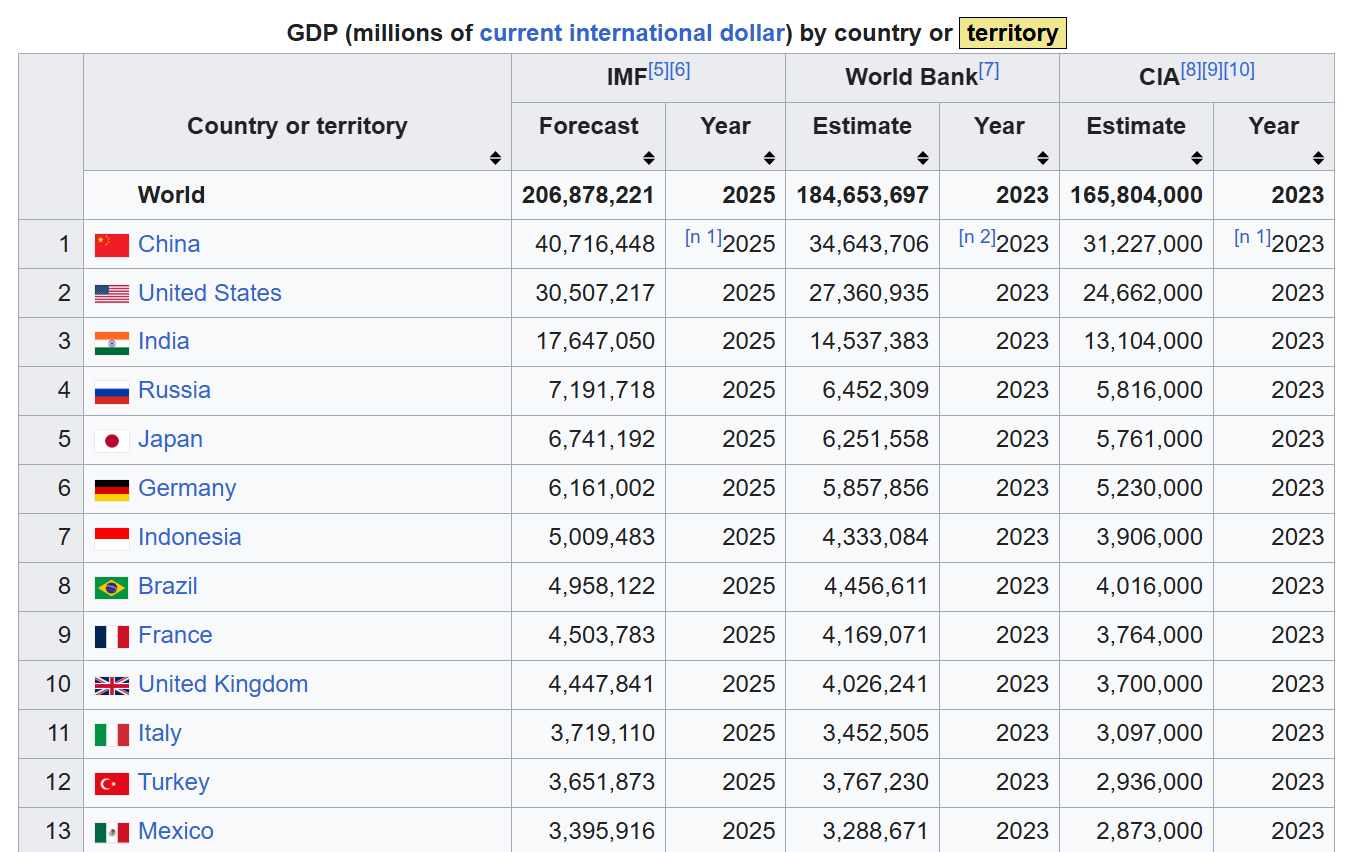The image size is (1355, 852).
Task: Open note n 1 beside China's CIA year
Action: (x=1252, y=237)
